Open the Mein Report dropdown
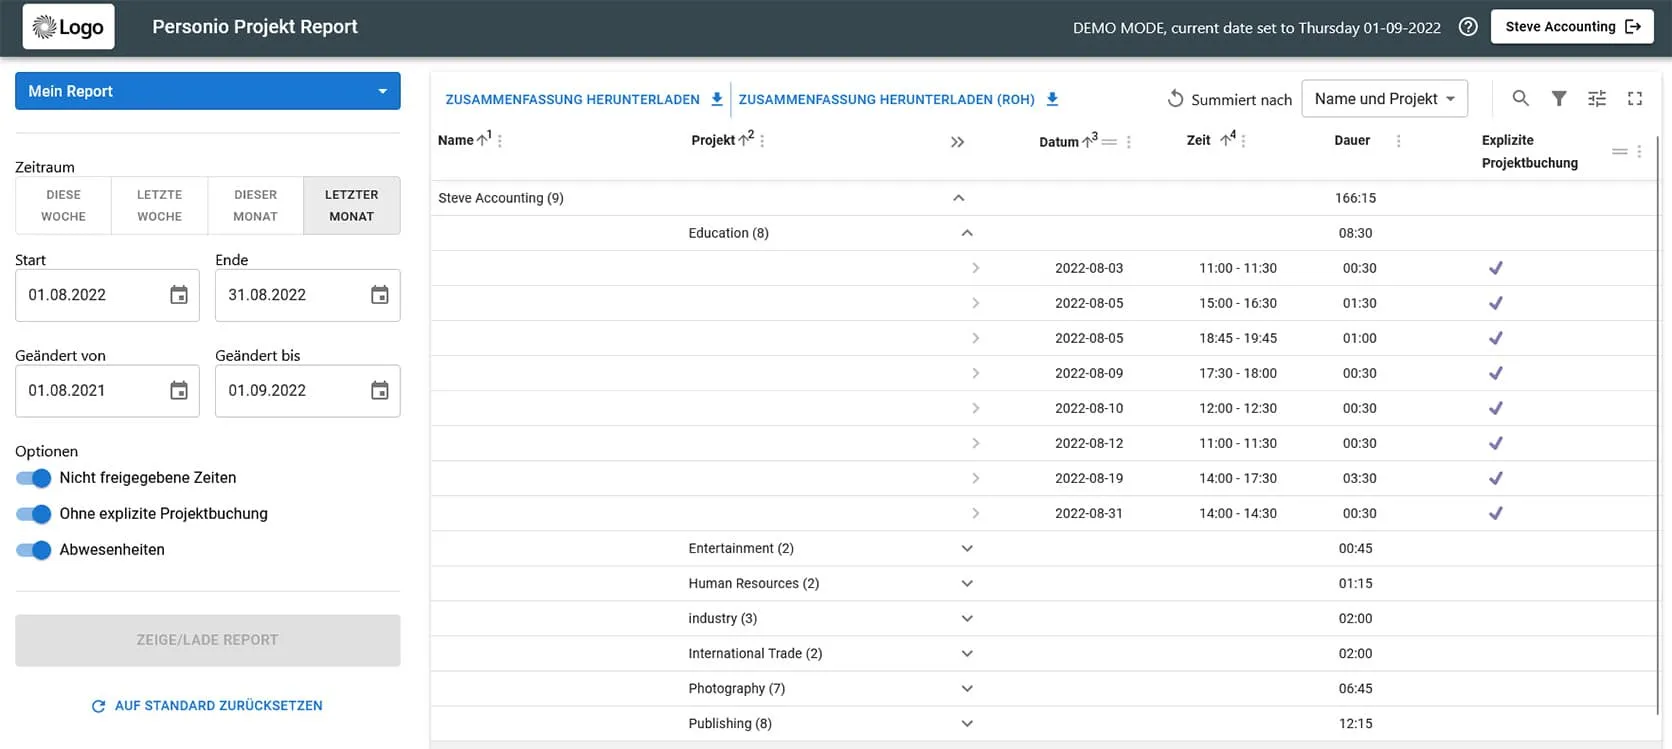The image size is (1672, 749). tap(208, 91)
